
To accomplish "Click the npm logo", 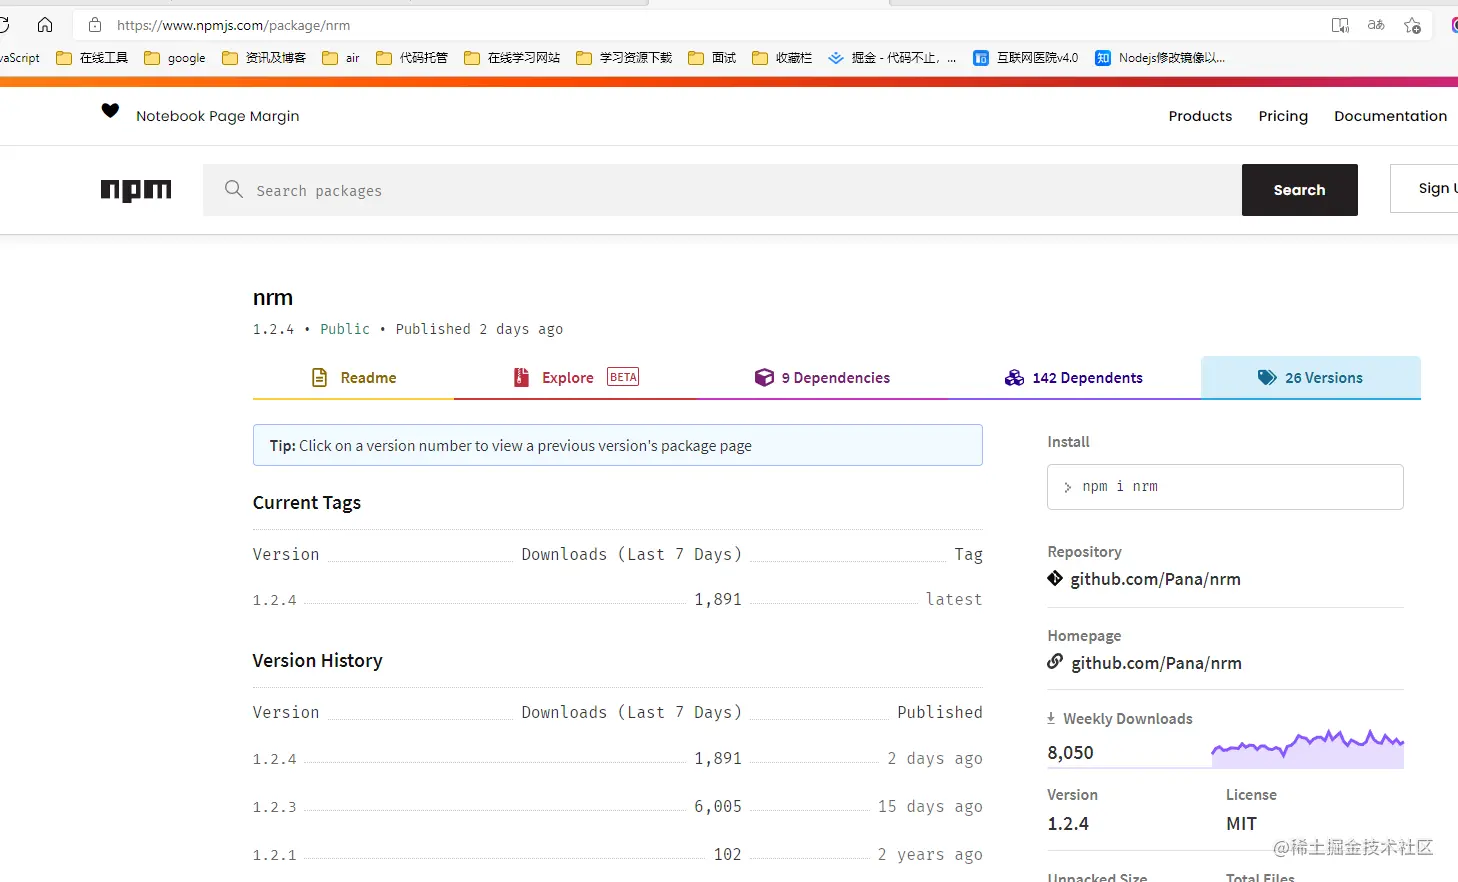I will [x=136, y=190].
